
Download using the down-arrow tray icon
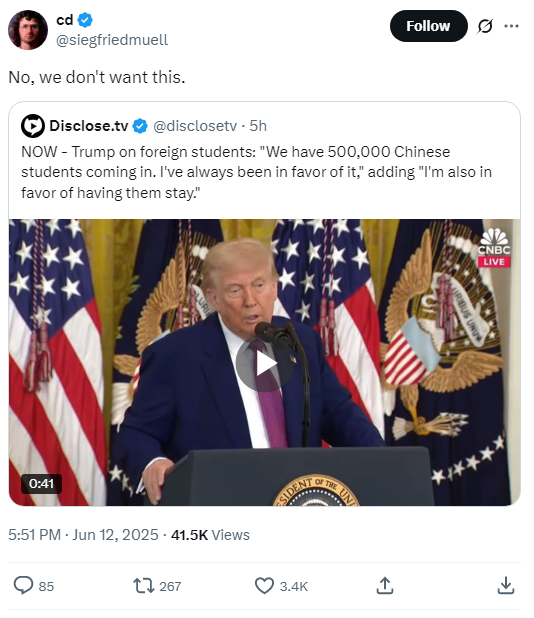tap(506, 585)
